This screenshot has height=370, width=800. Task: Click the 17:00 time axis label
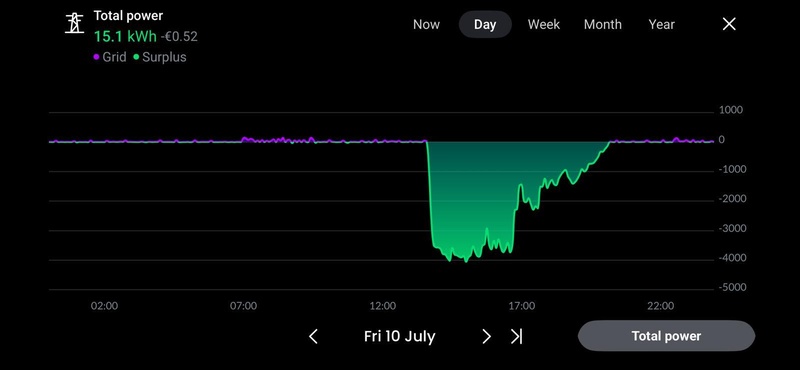tap(521, 306)
